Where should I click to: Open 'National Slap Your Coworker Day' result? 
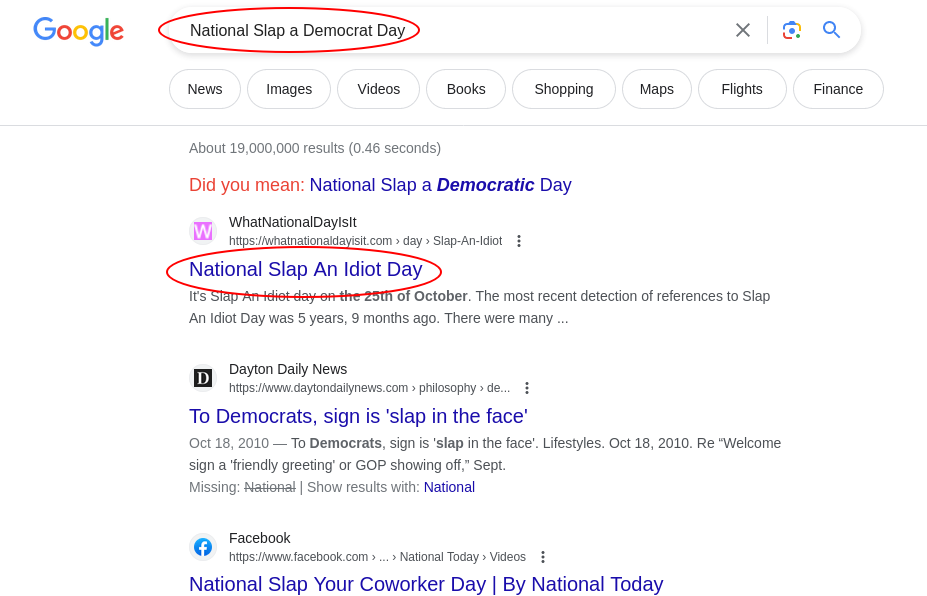[x=426, y=584]
